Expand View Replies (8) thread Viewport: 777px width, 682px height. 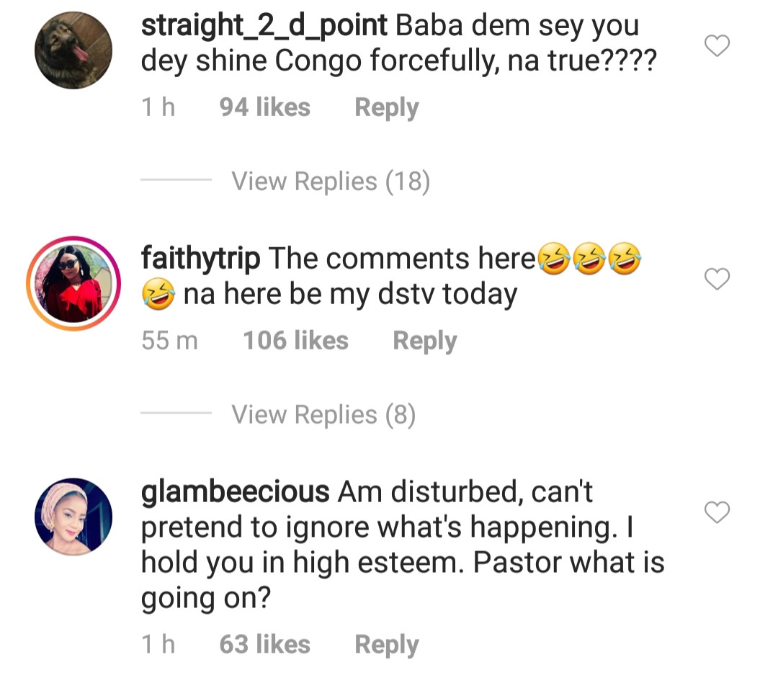323,414
